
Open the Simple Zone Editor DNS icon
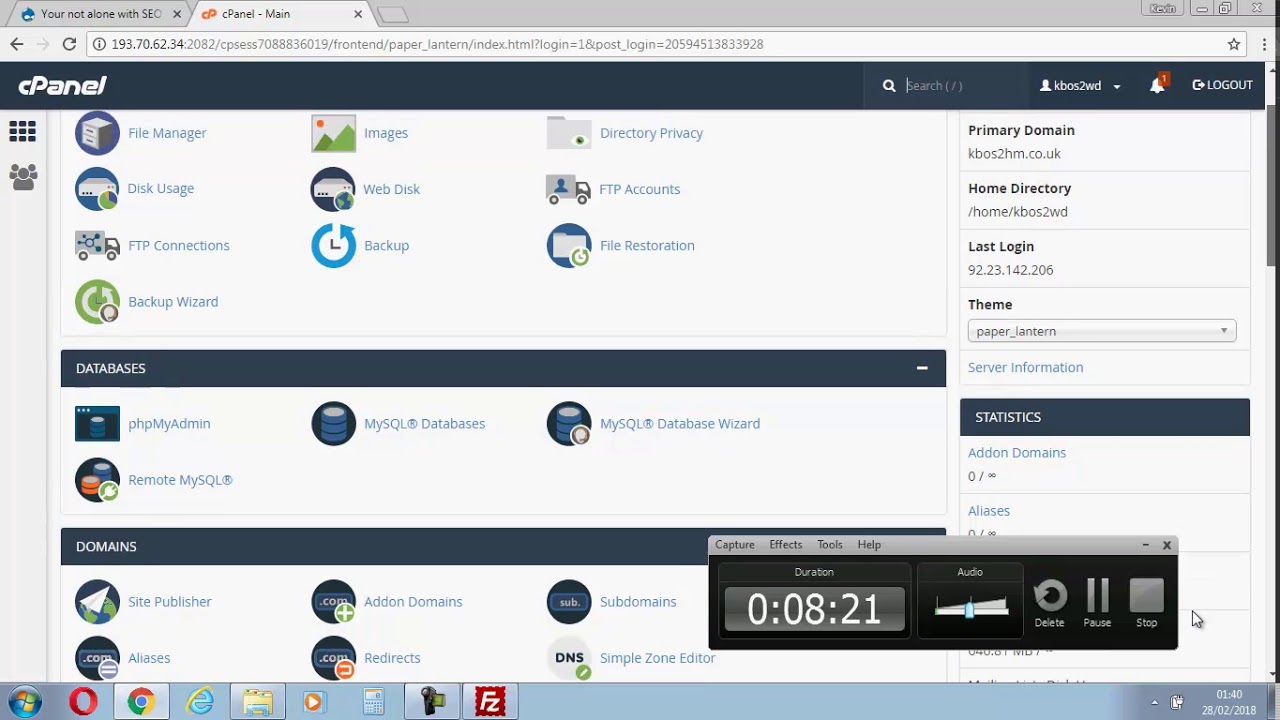pos(569,658)
